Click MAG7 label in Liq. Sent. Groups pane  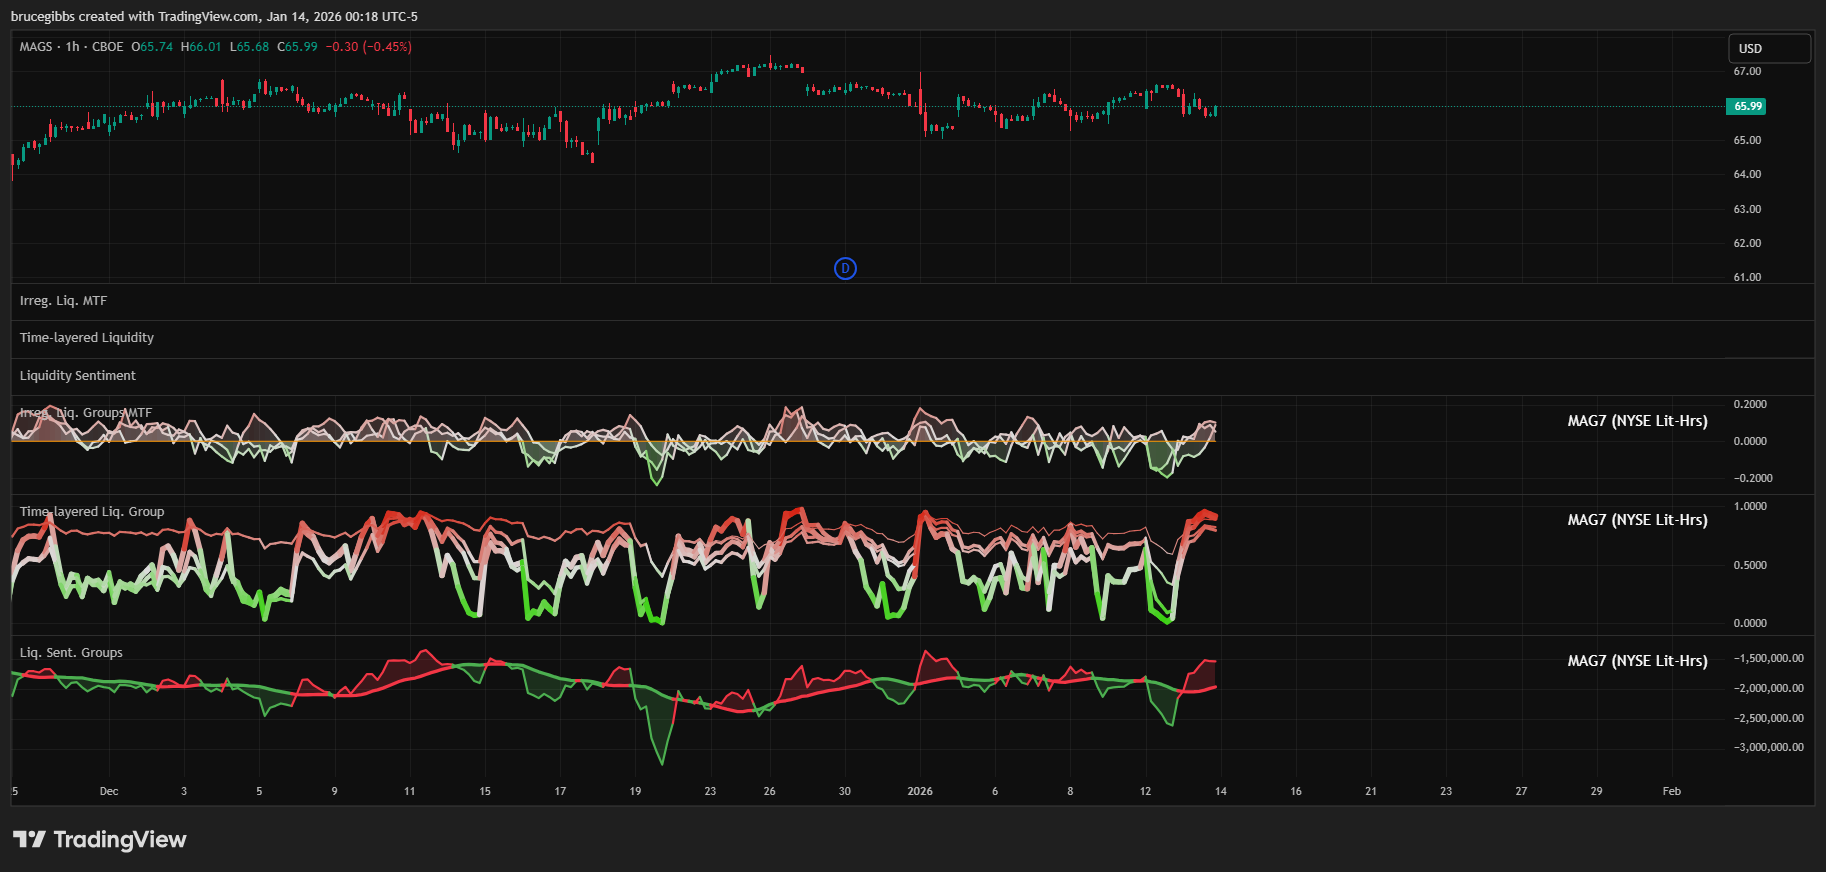click(x=1637, y=661)
